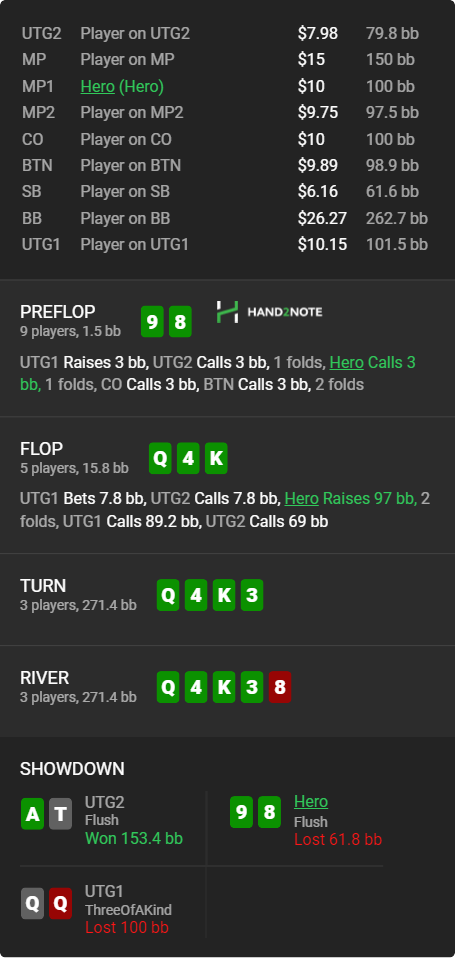Click the red 8 river card
This screenshot has height=958, width=455.
tap(280, 687)
